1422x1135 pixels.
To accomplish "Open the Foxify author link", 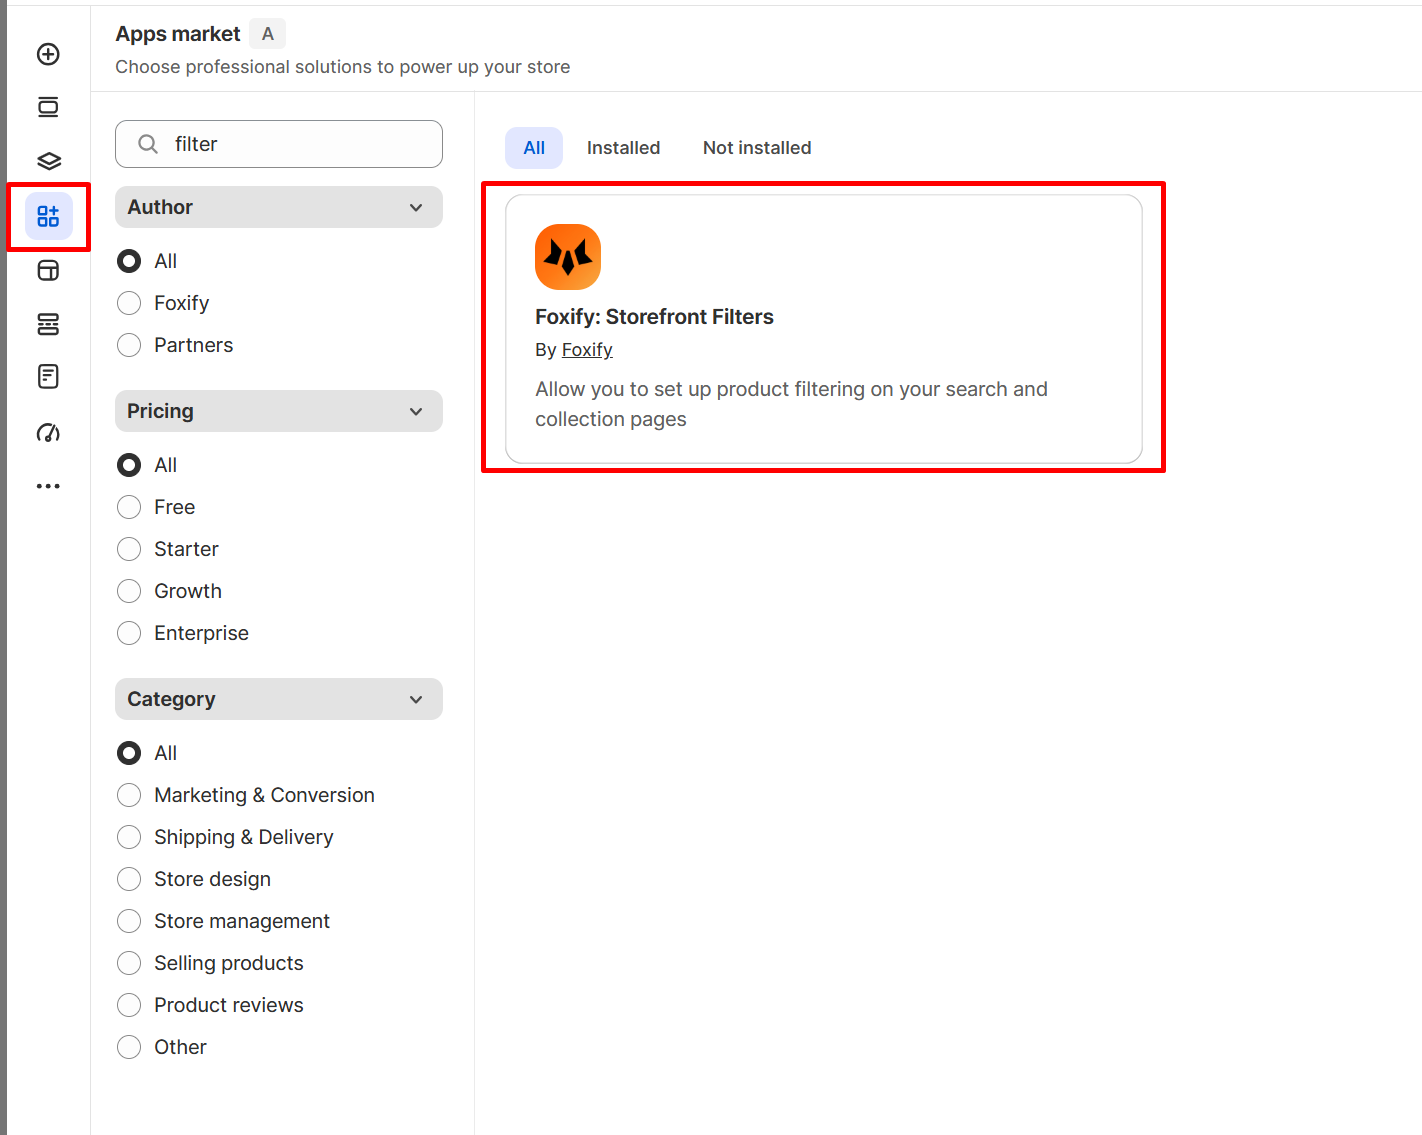I will [587, 350].
